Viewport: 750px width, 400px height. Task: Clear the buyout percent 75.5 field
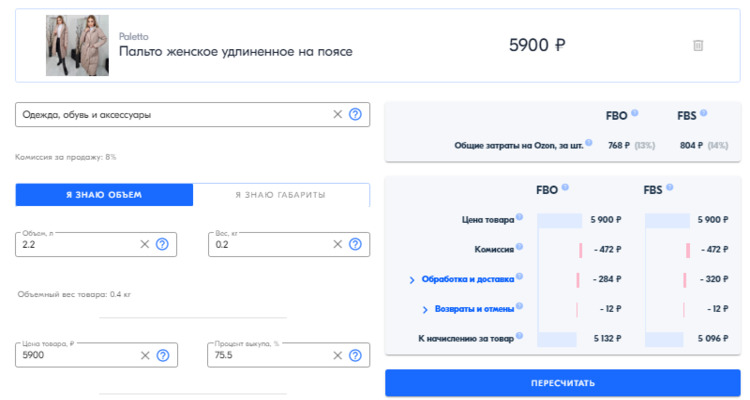pos(338,356)
